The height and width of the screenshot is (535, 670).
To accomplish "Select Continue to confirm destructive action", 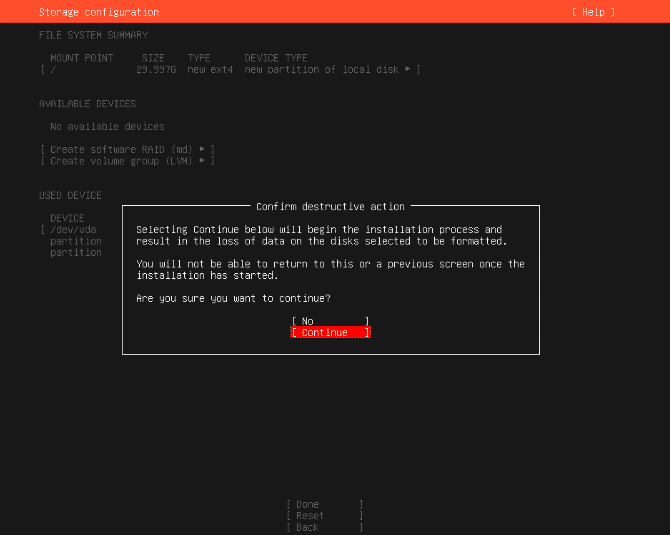I will 330,332.
